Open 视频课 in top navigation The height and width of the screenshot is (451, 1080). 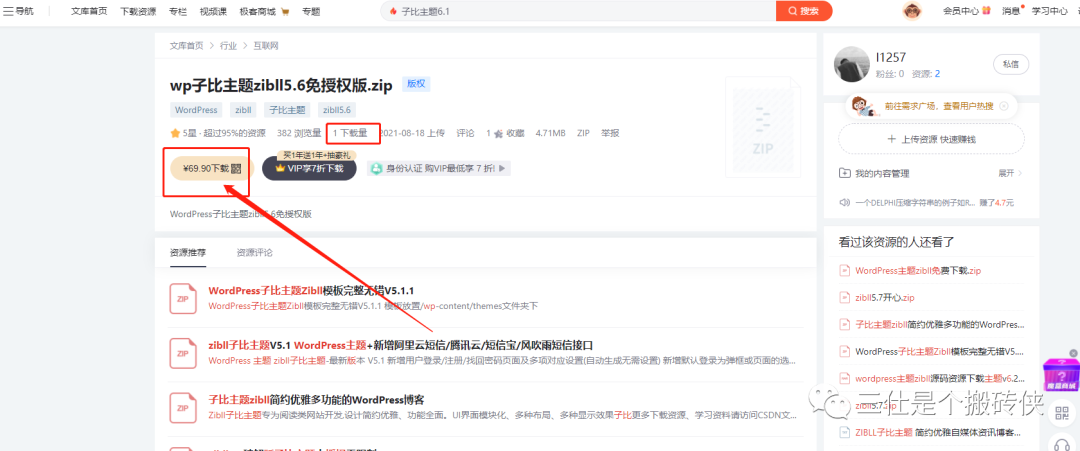214,11
